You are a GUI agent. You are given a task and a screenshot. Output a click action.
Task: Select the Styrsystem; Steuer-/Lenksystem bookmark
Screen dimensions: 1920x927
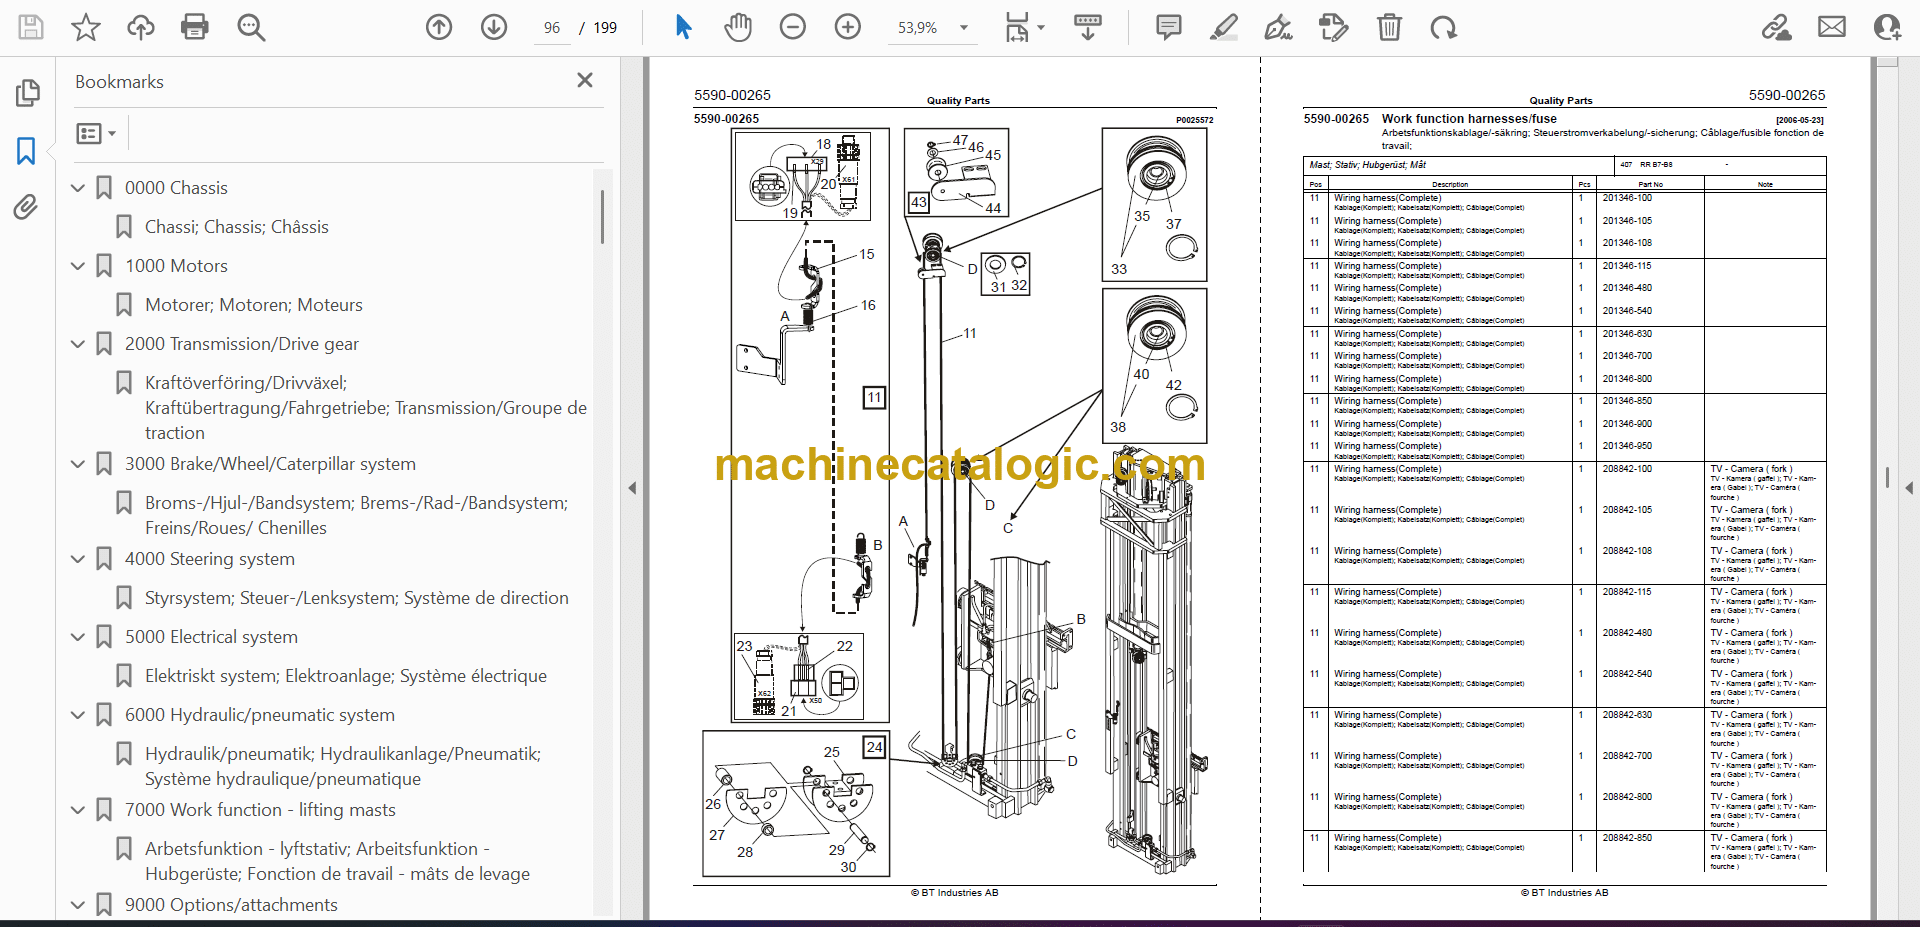click(357, 598)
